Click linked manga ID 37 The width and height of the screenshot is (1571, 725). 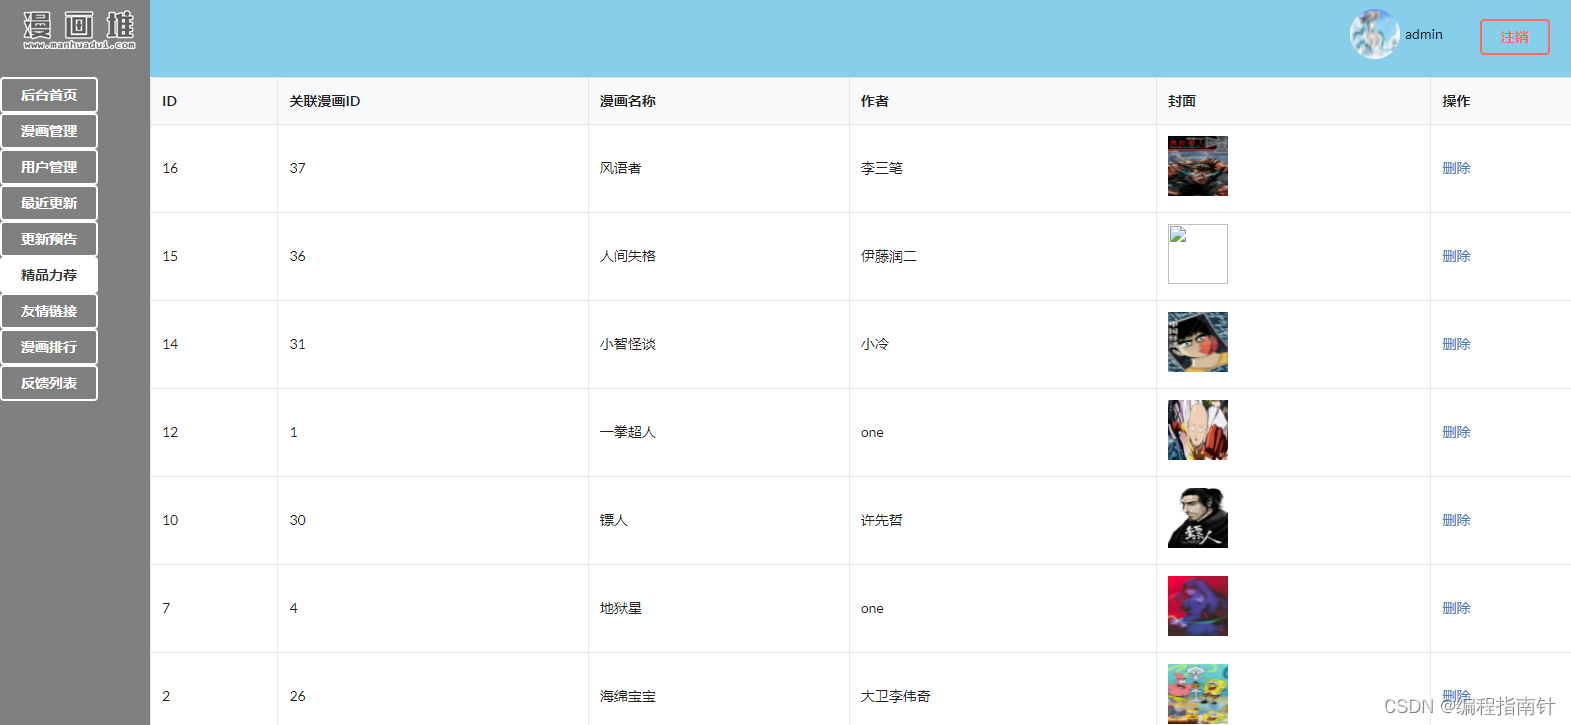(x=297, y=168)
